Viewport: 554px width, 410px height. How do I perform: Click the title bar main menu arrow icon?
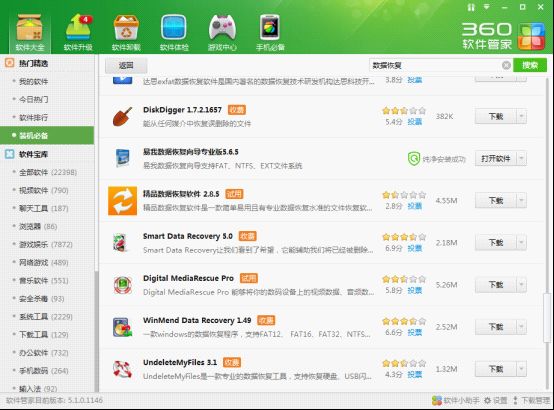tap(487, 7)
